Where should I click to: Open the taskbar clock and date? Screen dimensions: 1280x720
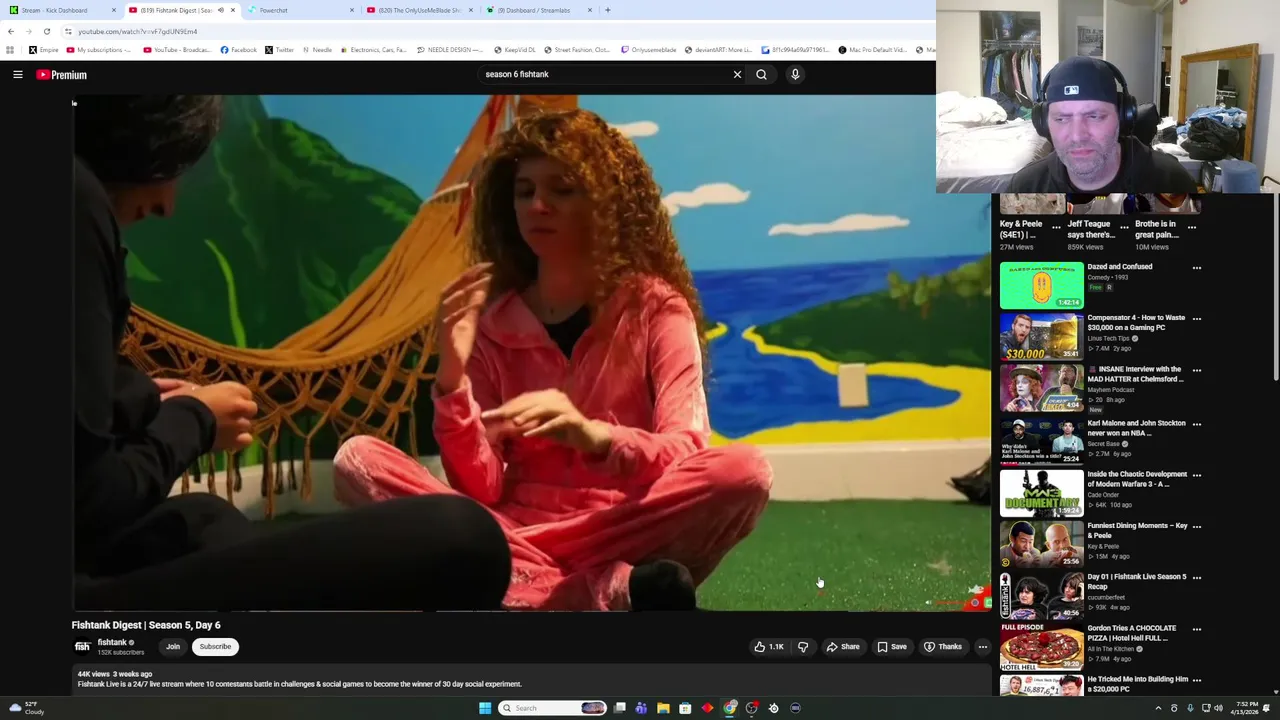tap(1246, 708)
